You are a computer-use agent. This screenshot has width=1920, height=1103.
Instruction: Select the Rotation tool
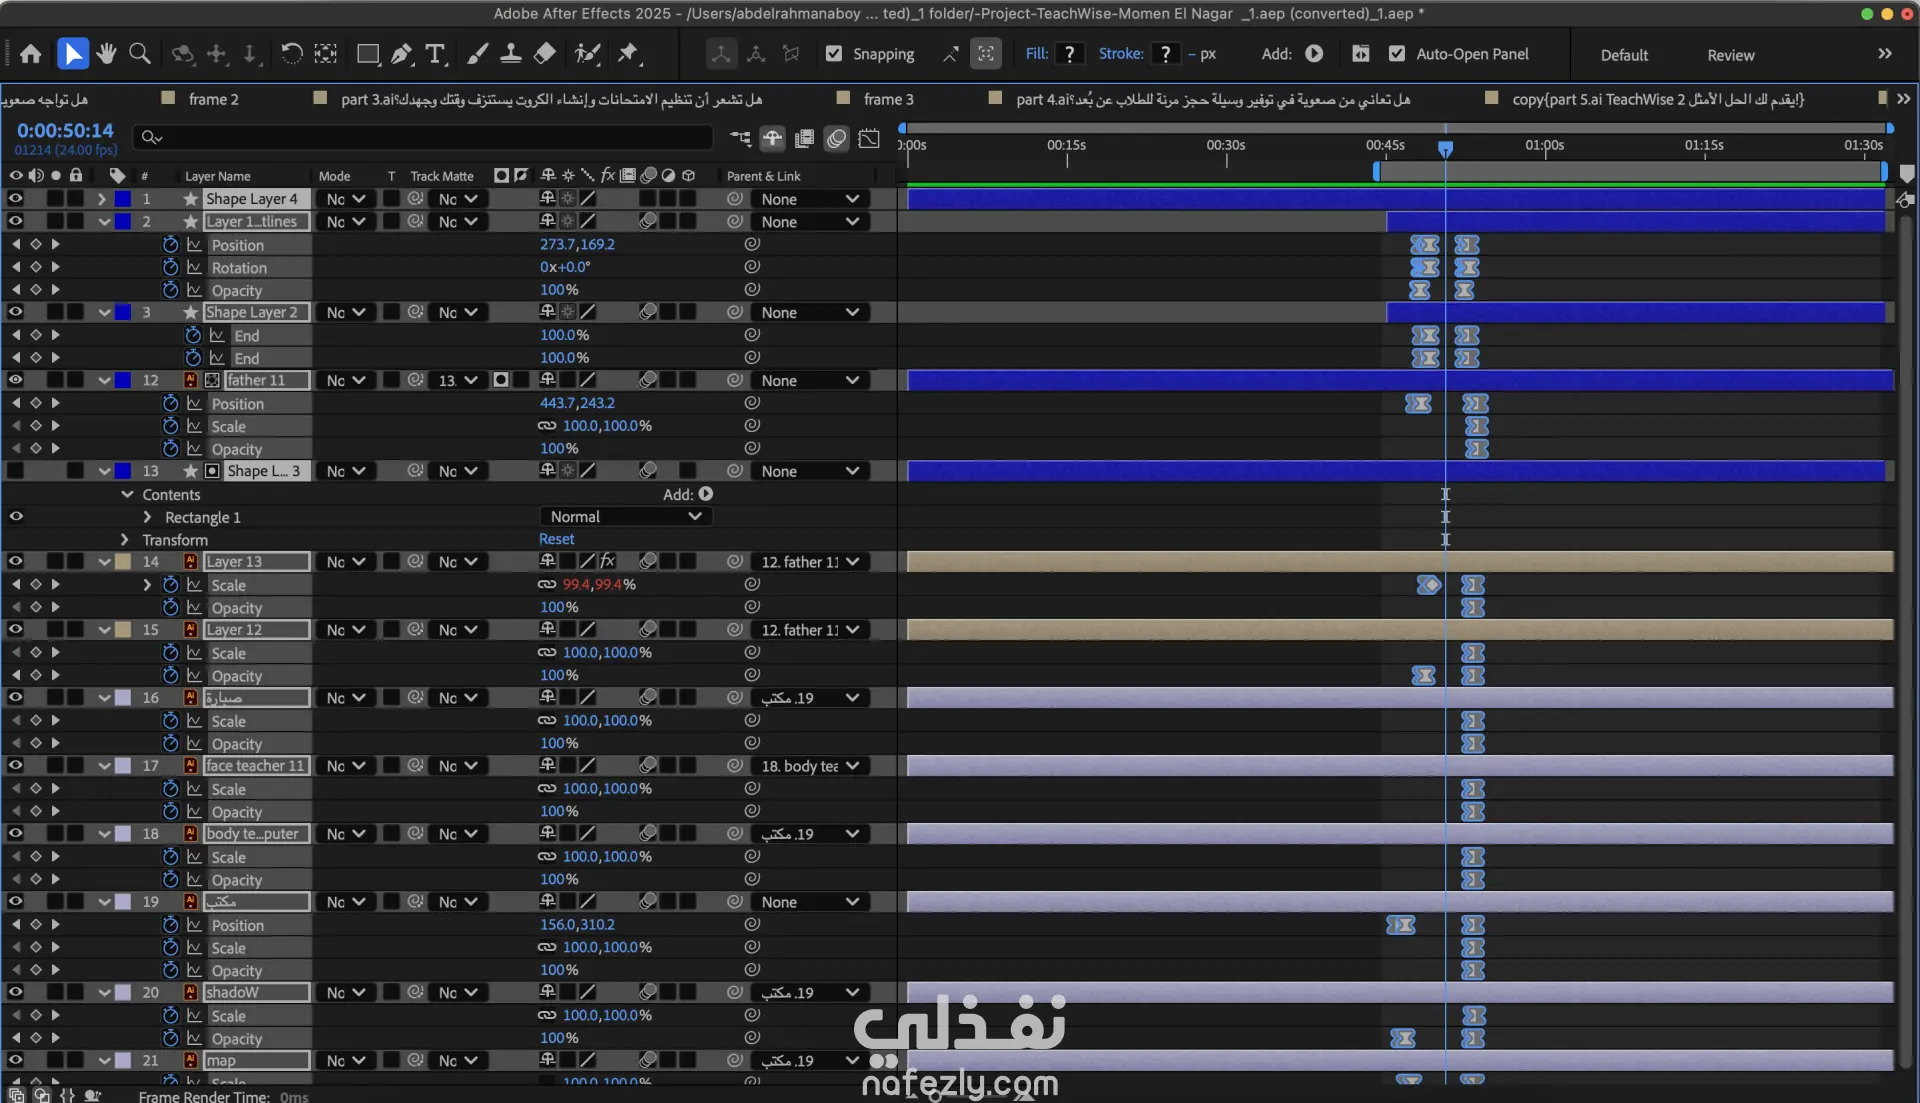(x=291, y=54)
